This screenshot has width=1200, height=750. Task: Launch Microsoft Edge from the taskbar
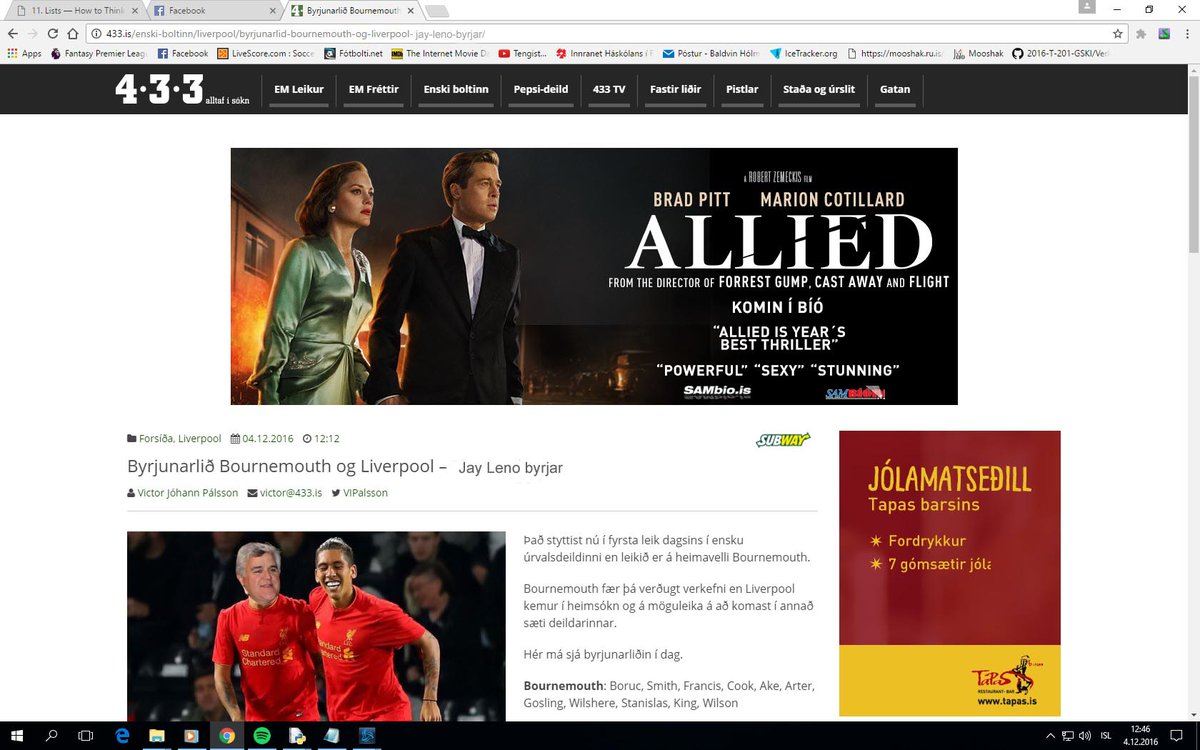(x=122, y=736)
